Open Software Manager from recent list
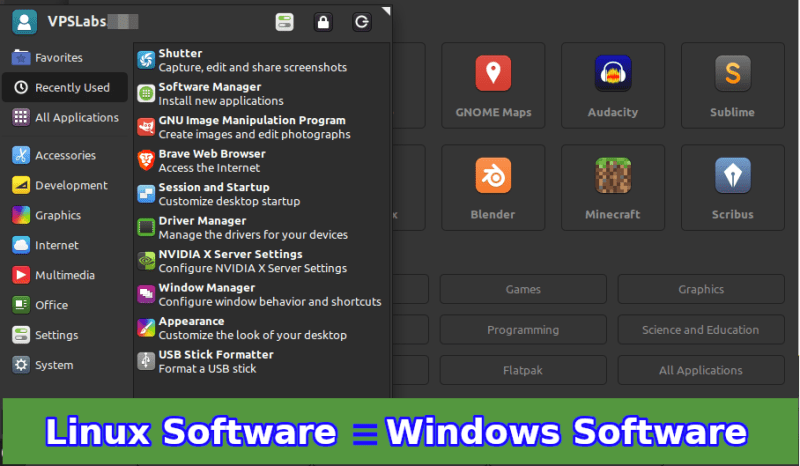This screenshot has height=466, width=800. 263,94
